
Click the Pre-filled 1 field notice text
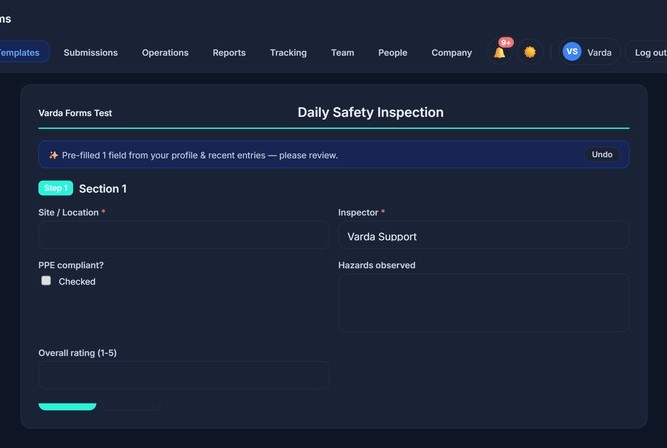200,155
